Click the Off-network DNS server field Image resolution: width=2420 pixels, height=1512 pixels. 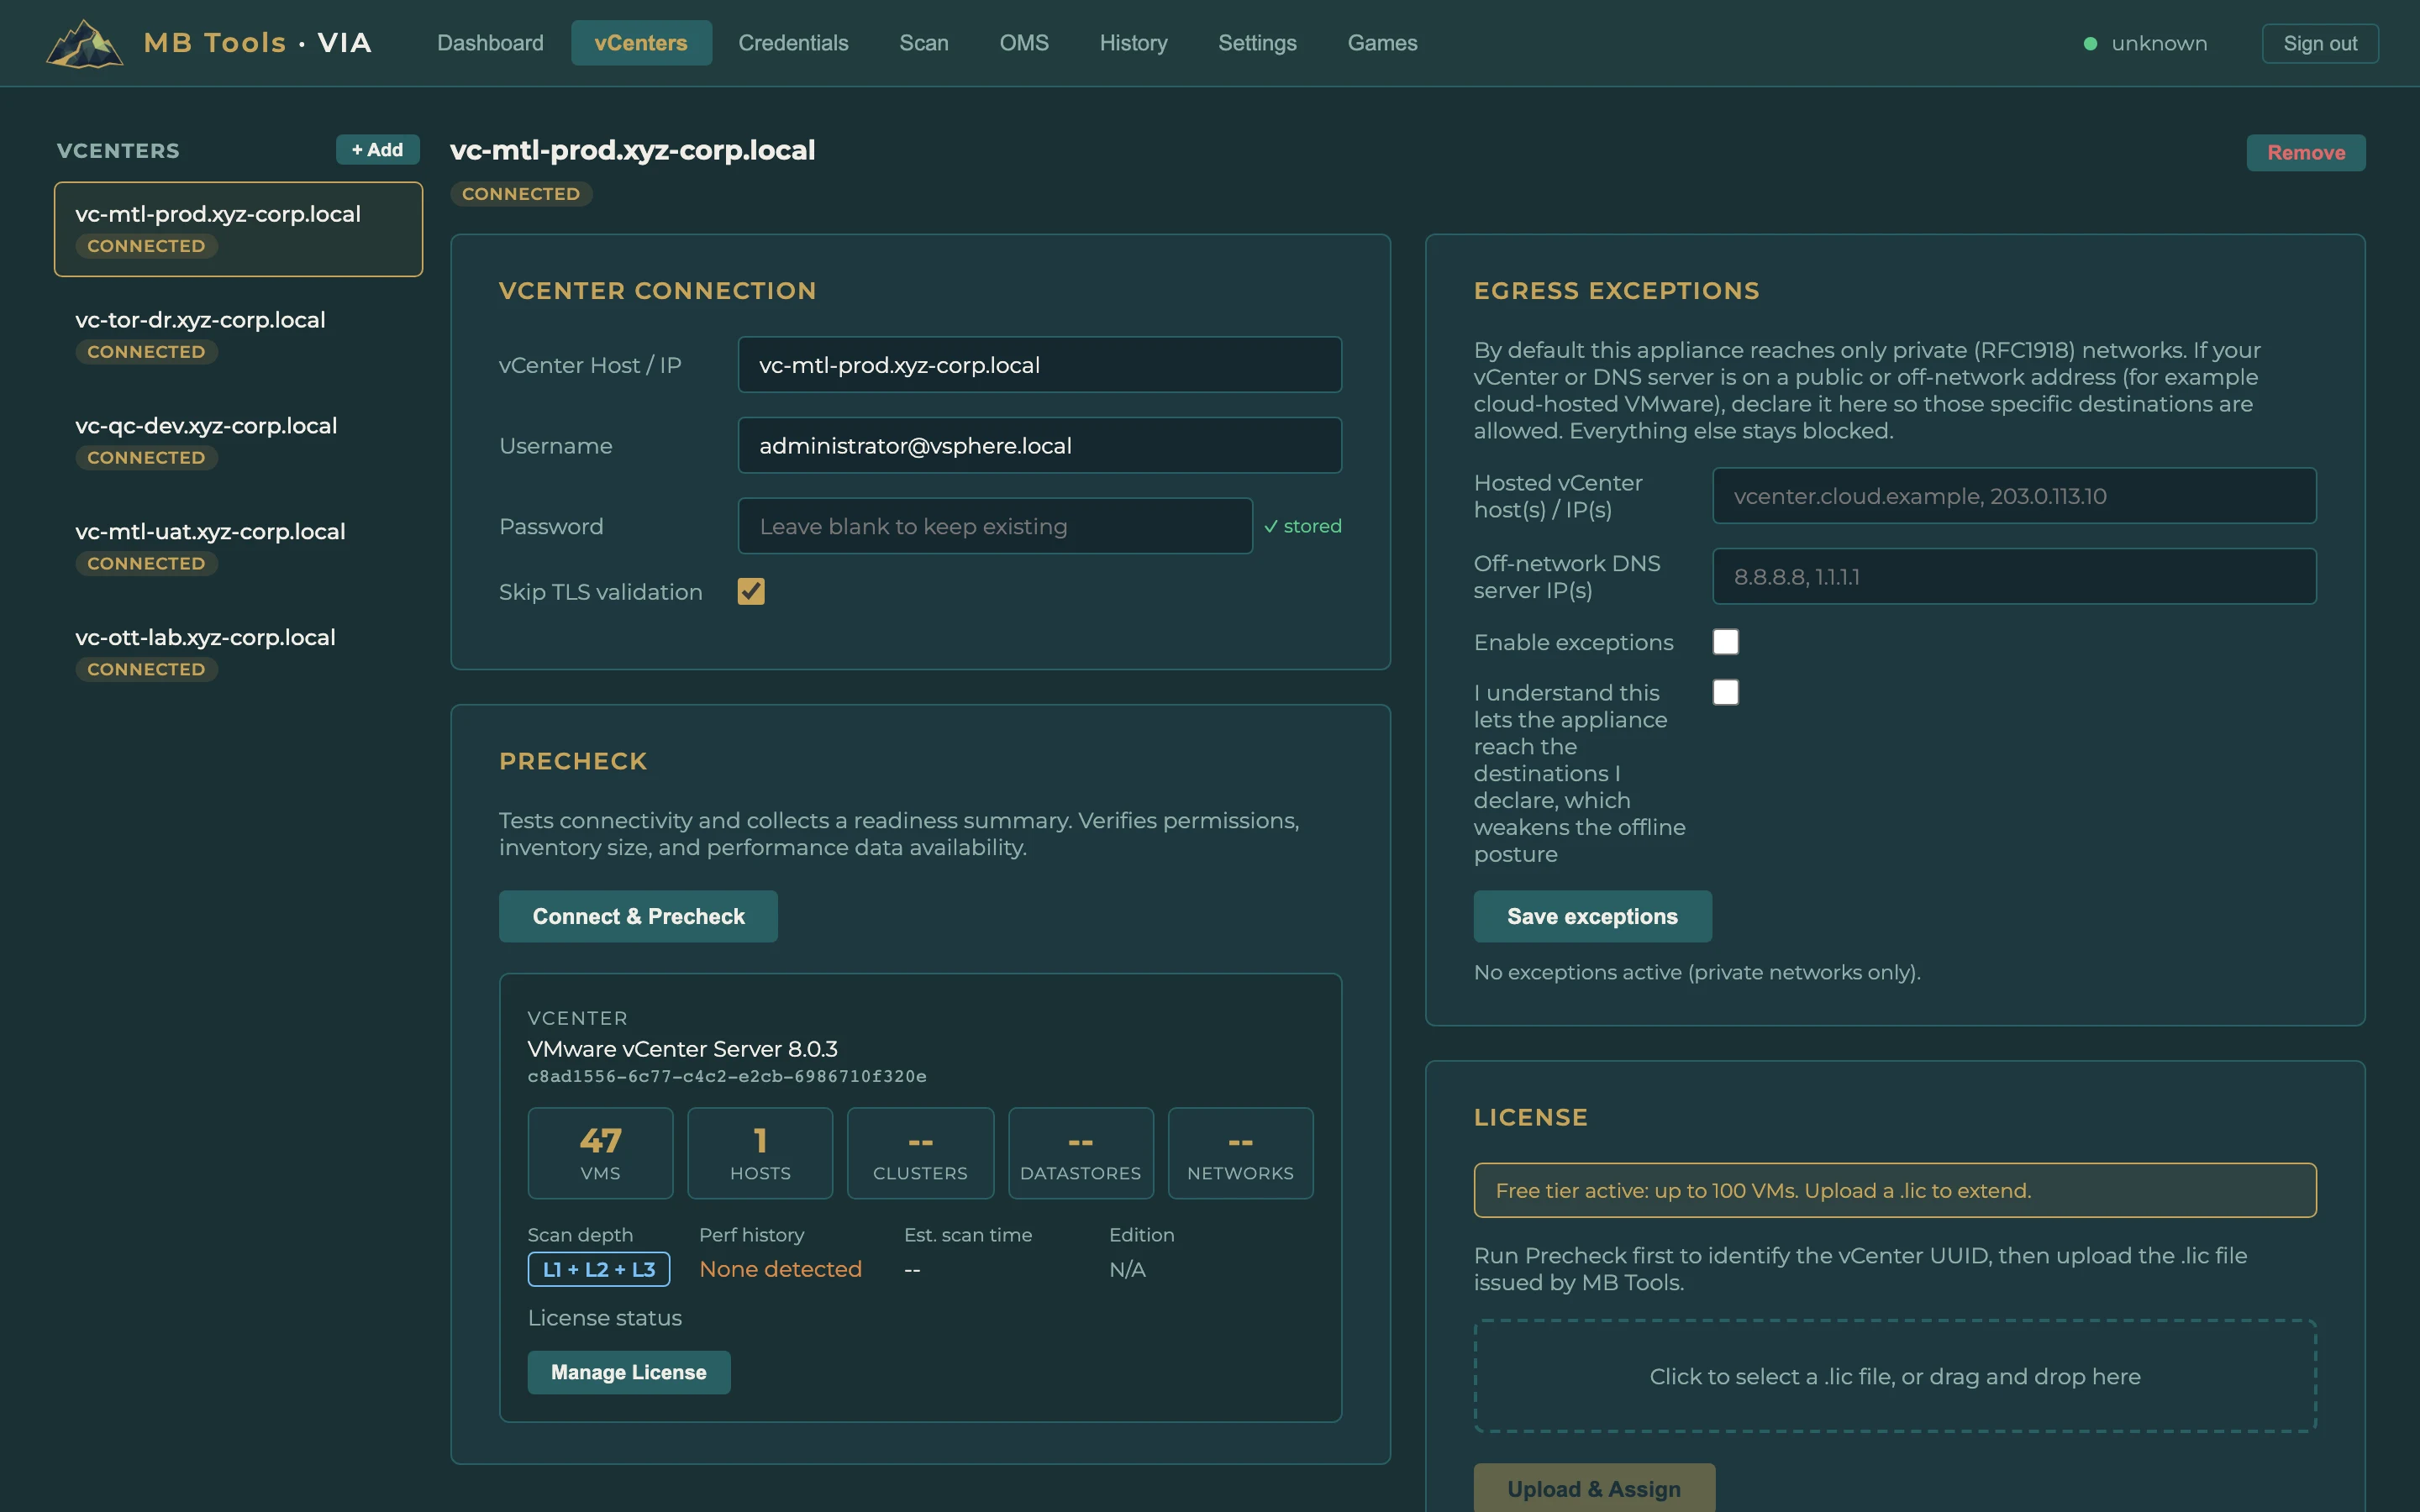(2014, 576)
